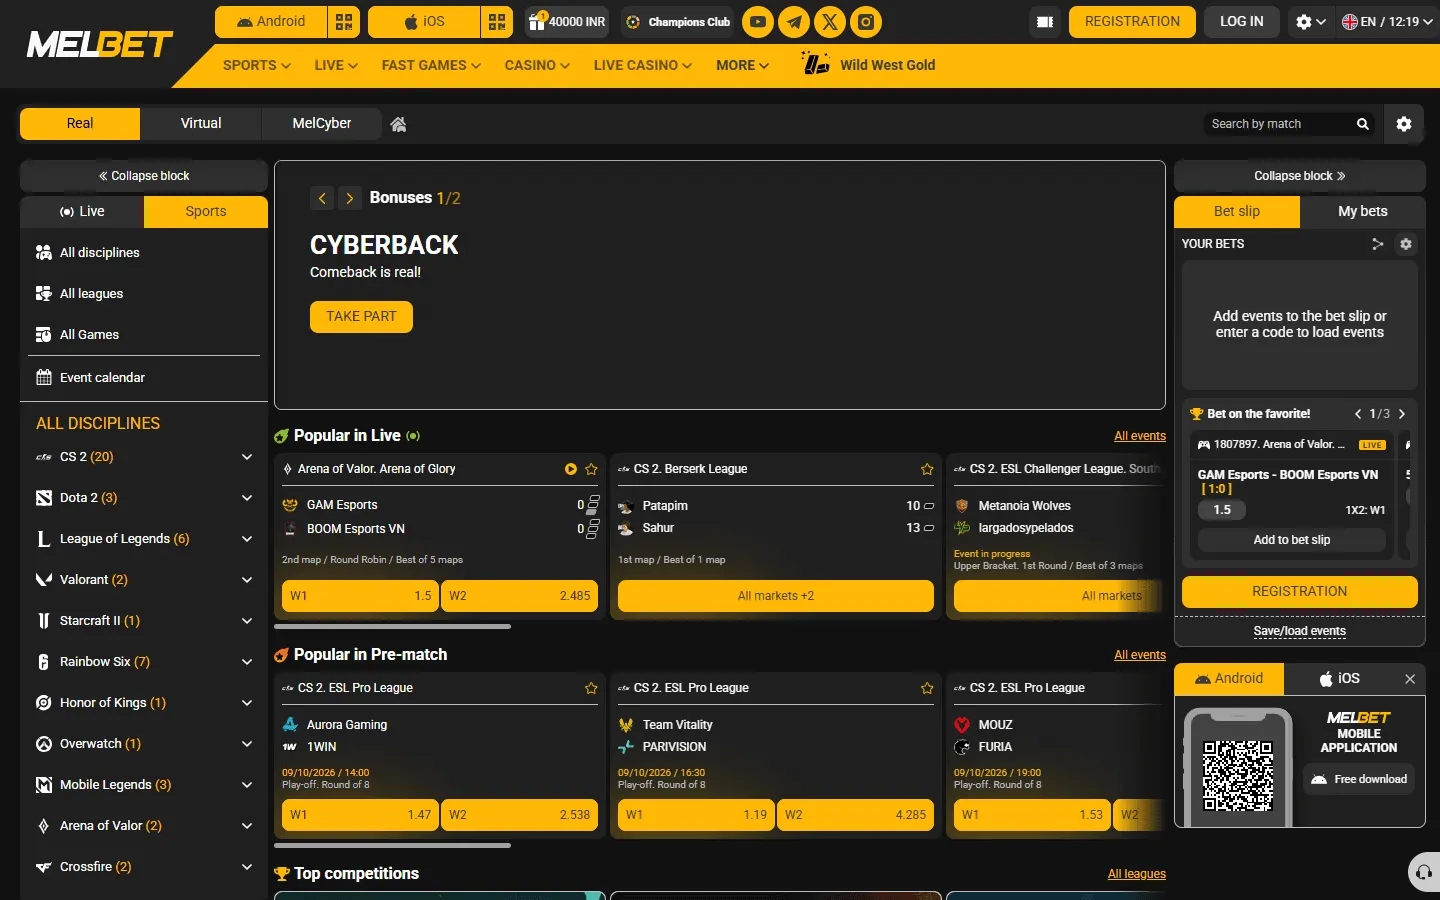The image size is (1440, 900).
Task: Open the Instagram social link icon
Action: coord(866,22)
